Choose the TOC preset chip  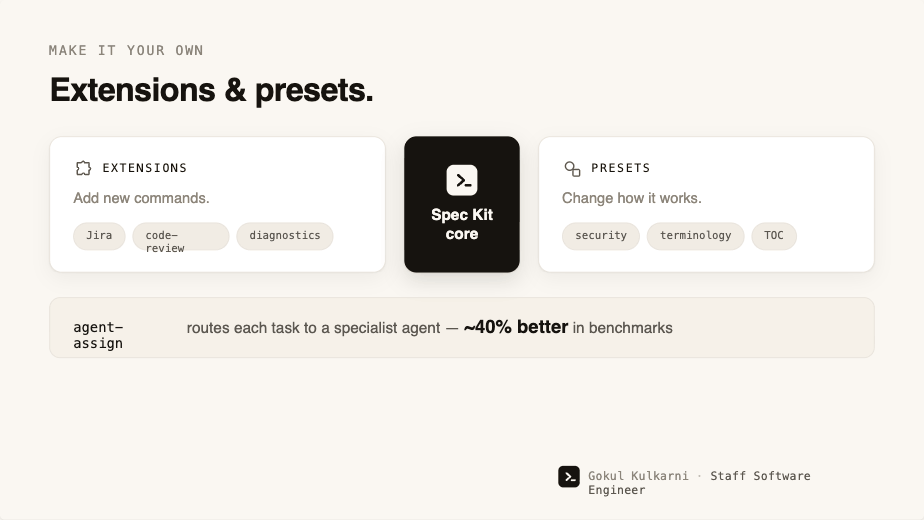(774, 236)
